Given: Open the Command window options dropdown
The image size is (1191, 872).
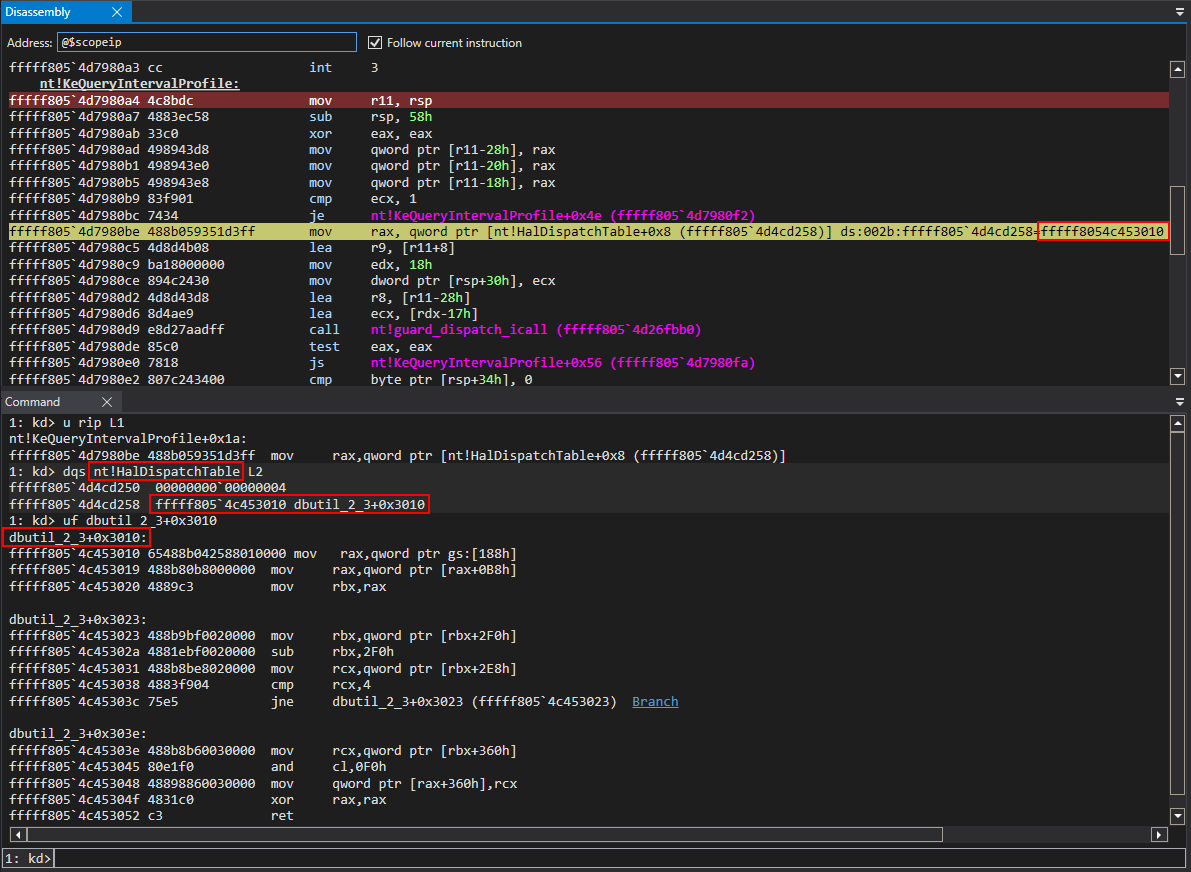Looking at the screenshot, I should (x=1179, y=402).
